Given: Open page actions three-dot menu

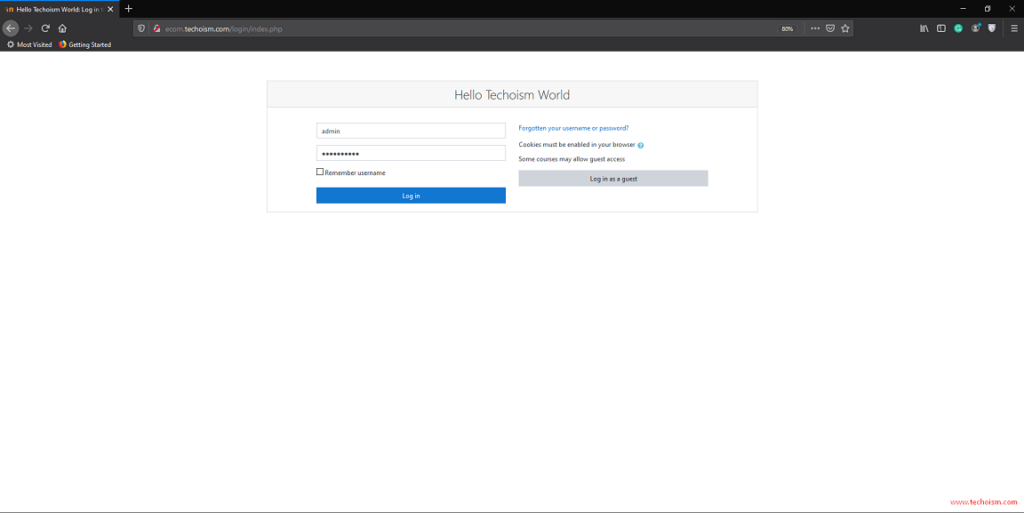Looking at the screenshot, I should (815, 28).
